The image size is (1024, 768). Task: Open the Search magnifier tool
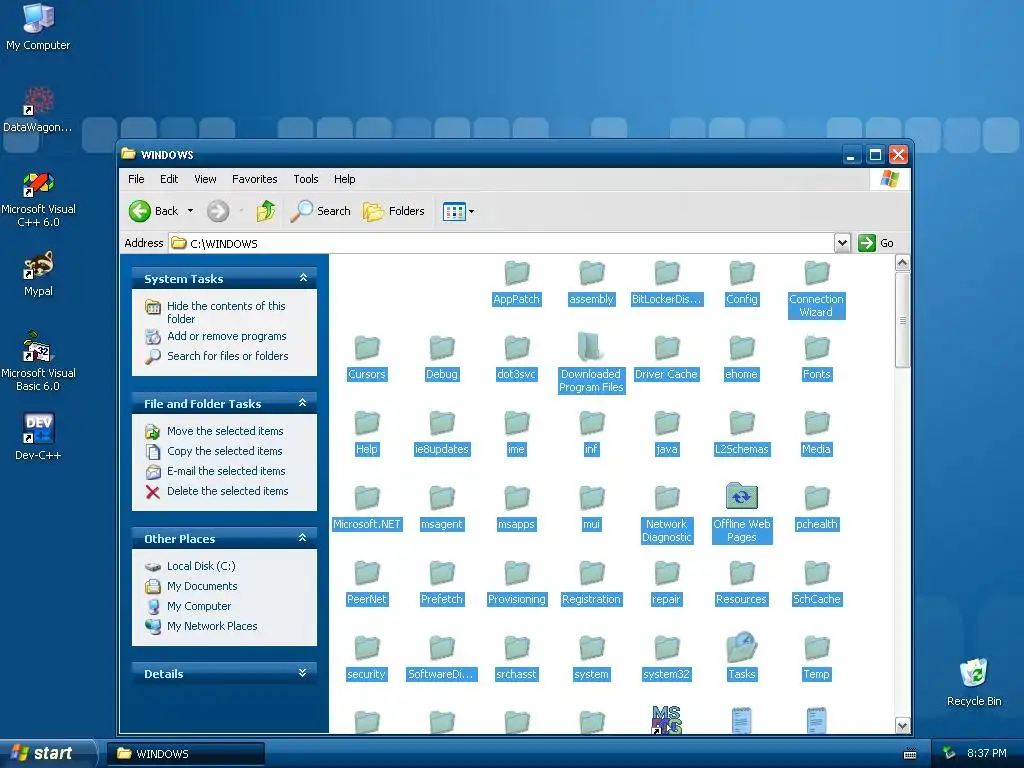[x=320, y=211]
